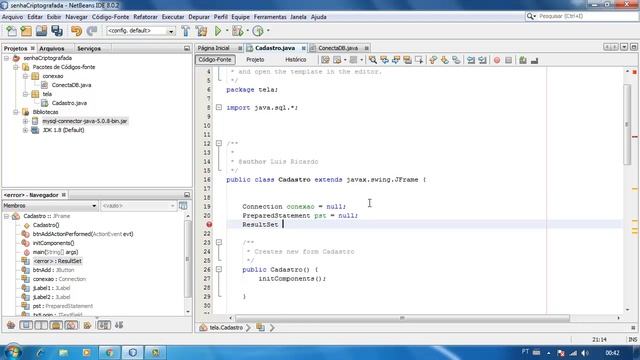Collapse the import fold at line 8
This screenshot has height=360, width=640.
point(219,107)
